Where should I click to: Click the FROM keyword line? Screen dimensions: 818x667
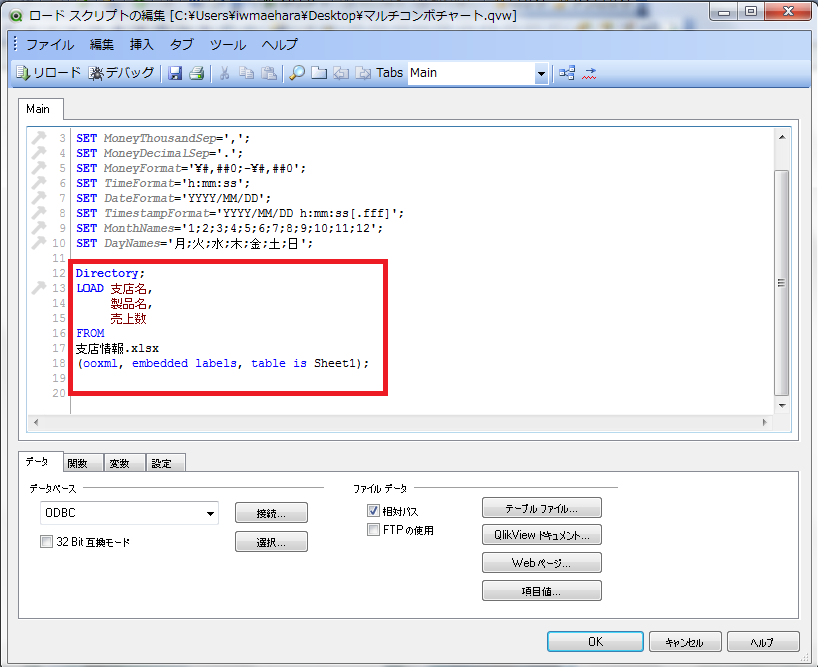(90, 333)
